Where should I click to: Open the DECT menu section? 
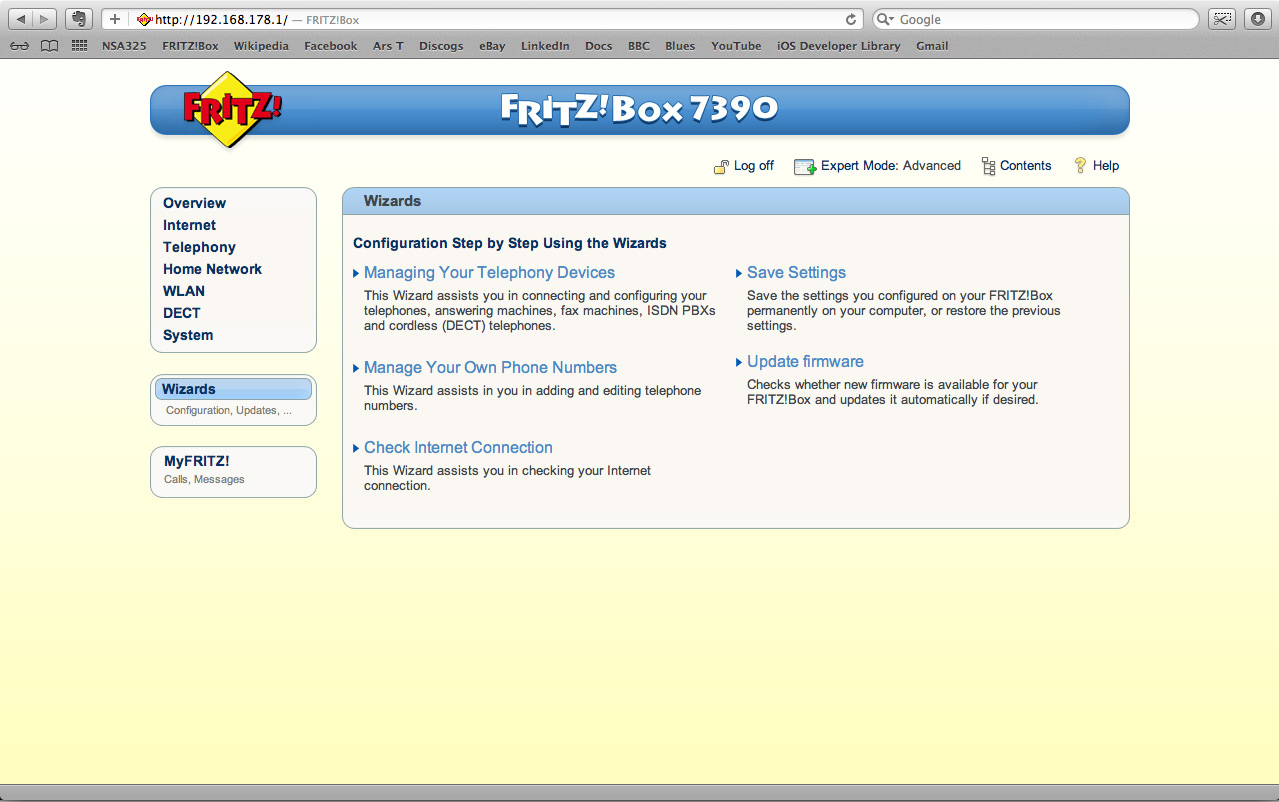(182, 313)
